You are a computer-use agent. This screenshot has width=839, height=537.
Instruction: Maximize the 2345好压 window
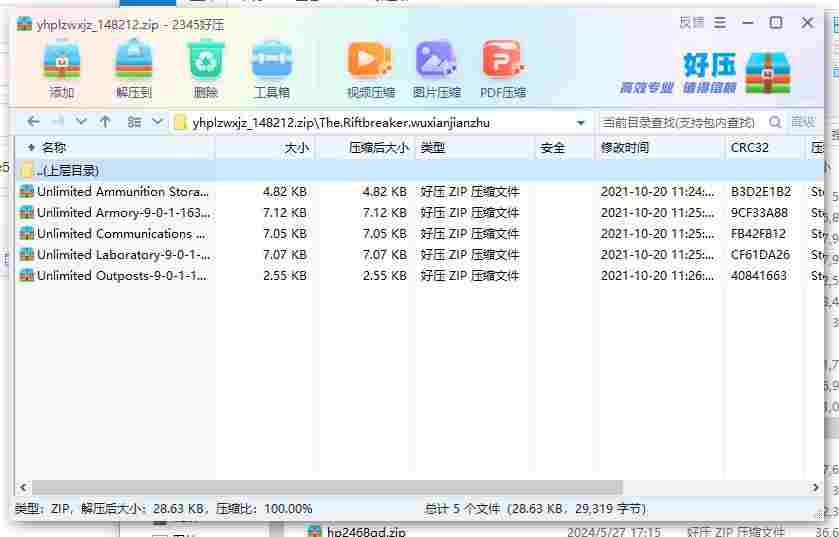click(x=776, y=22)
